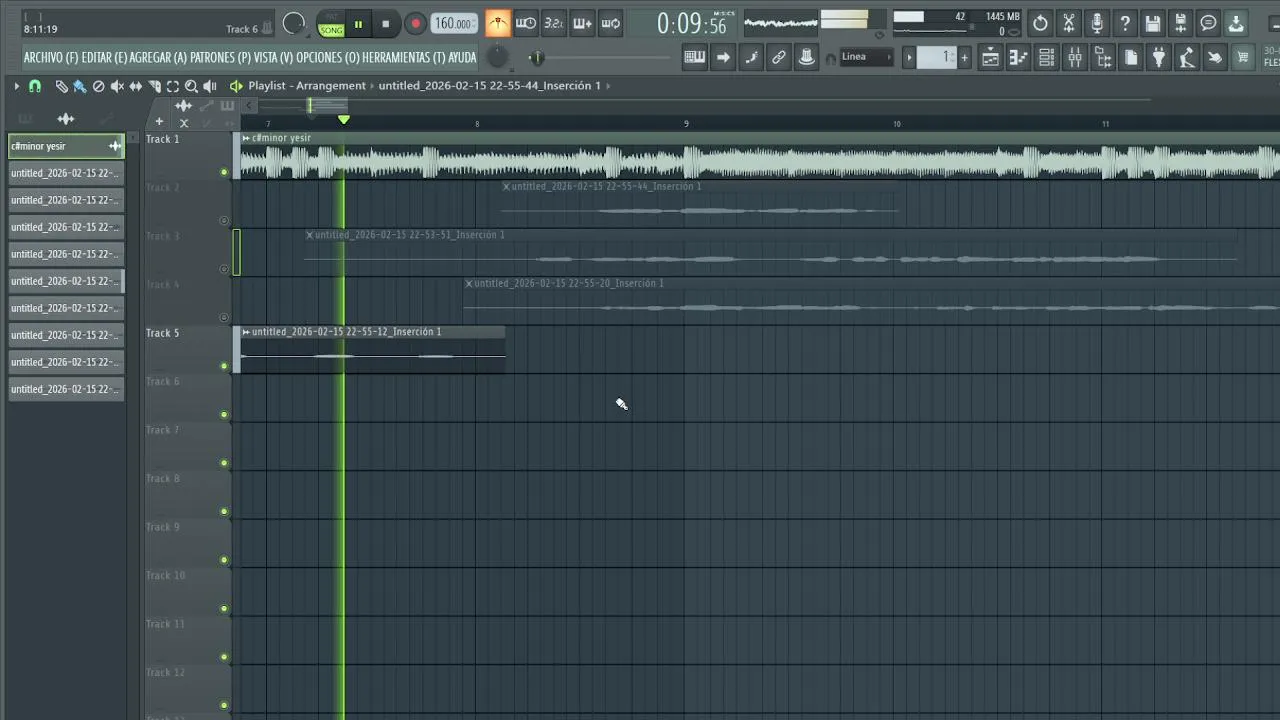
Task: Select c#minor yesir in the picker panel
Action: pyautogui.click(x=66, y=146)
